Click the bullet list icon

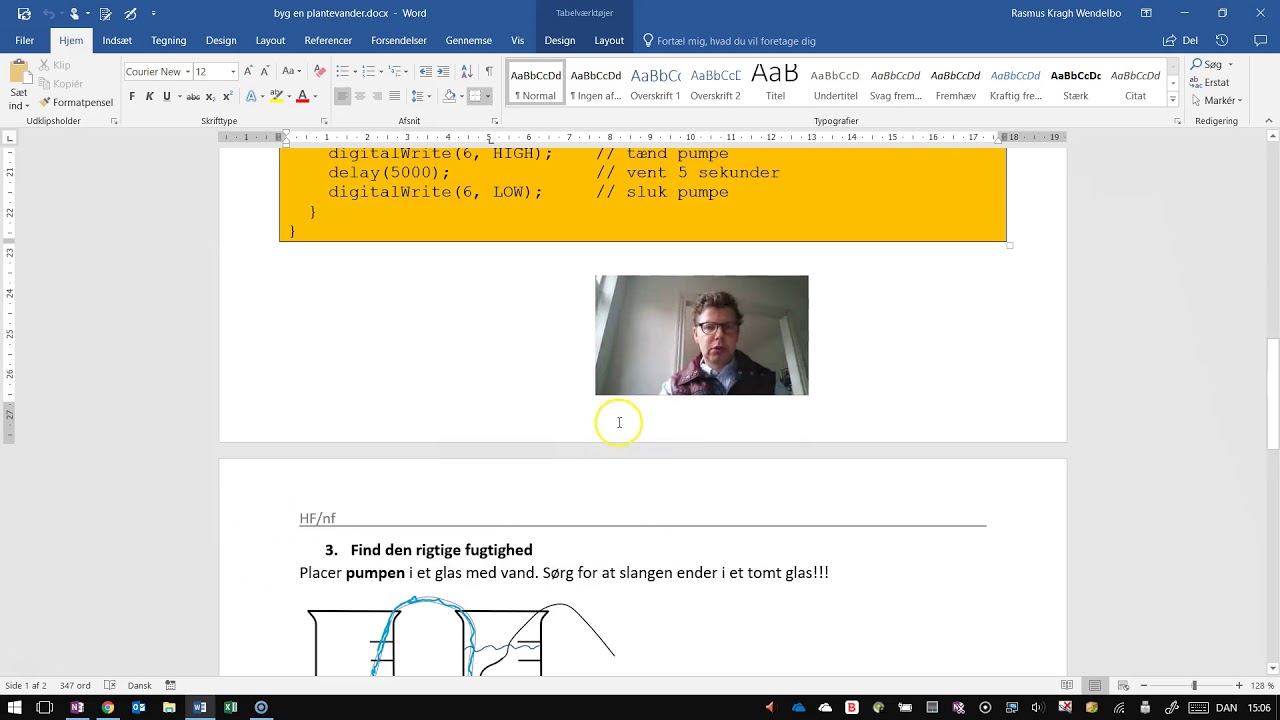click(x=342, y=71)
